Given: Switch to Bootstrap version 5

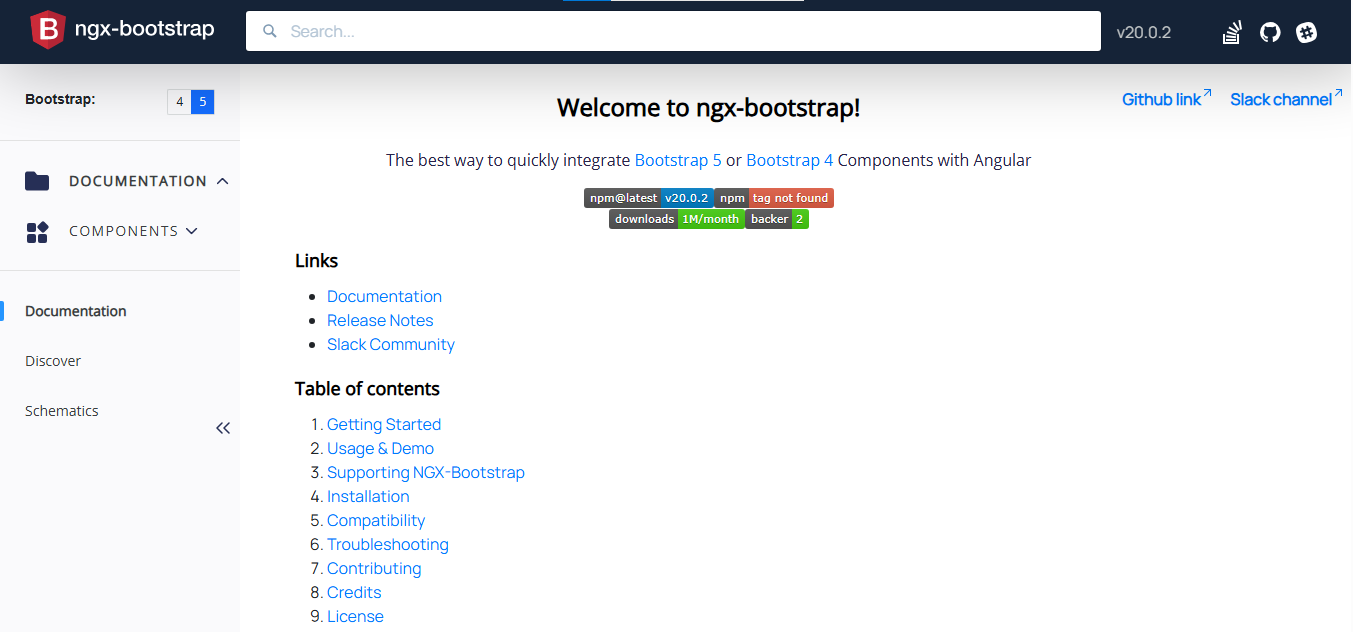Looking at the screenshot, I should tap(203, 101).
